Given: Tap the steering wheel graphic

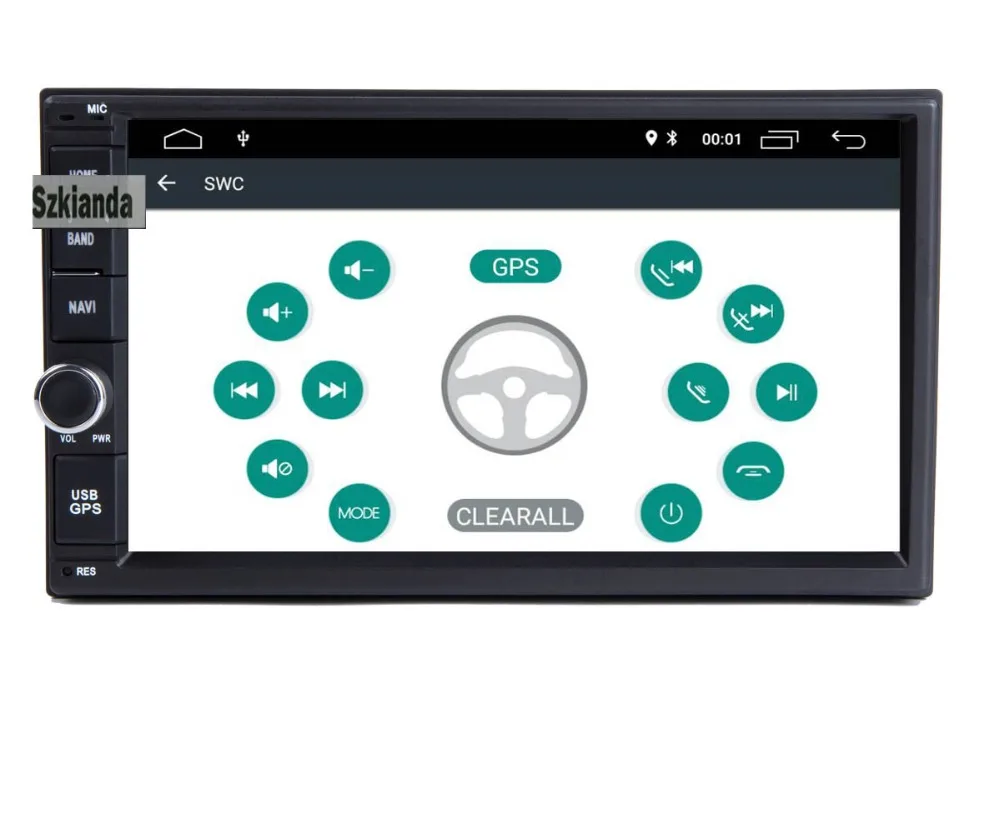Looking at the screenshot, I should click(x=513, y=385).
